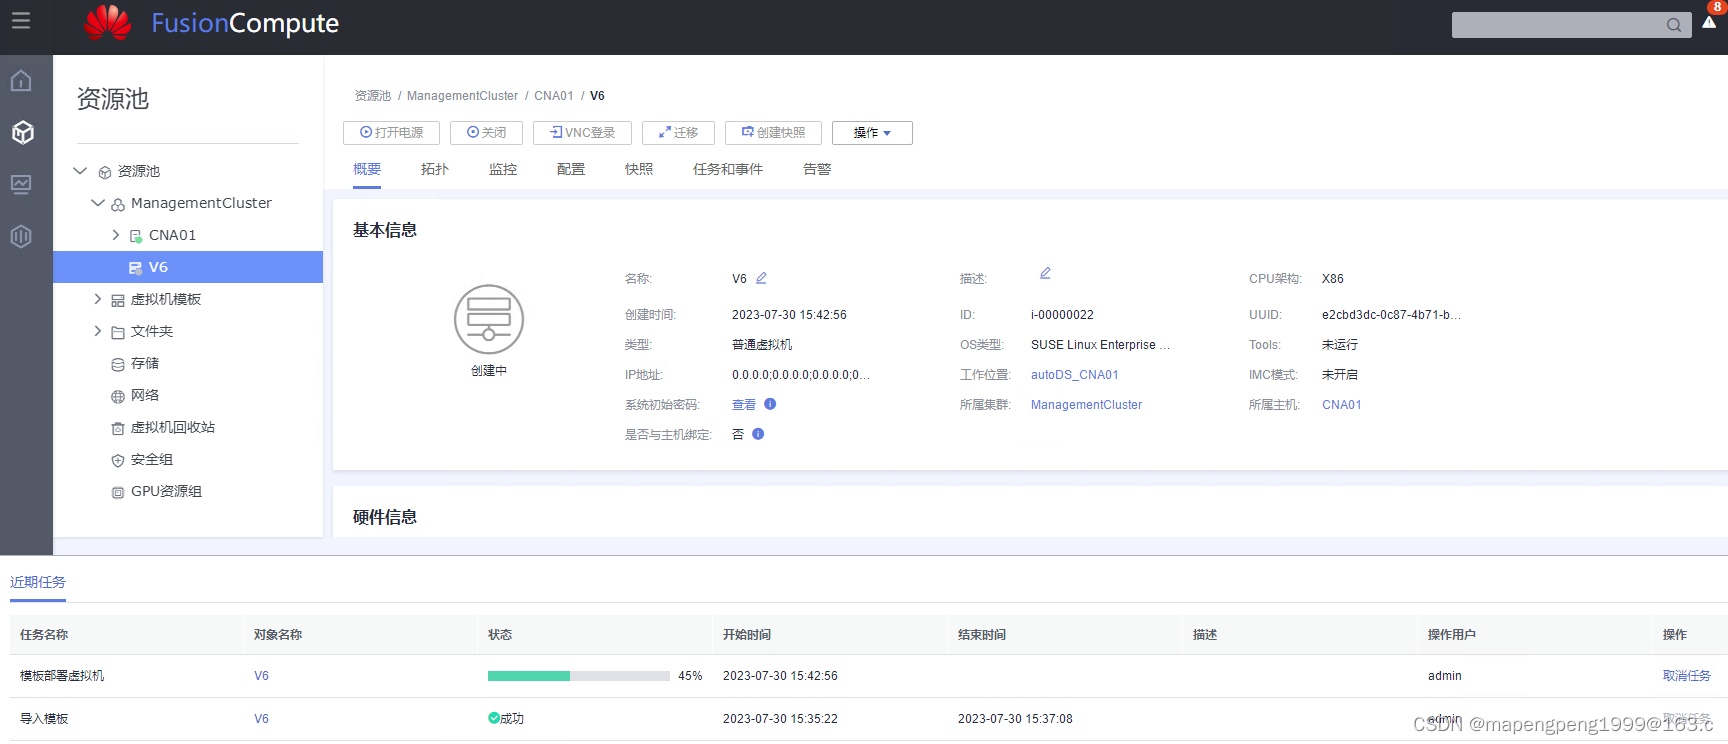1728x744 pixels.
Task: Click the 迁移 button
Action: [678, 133]
